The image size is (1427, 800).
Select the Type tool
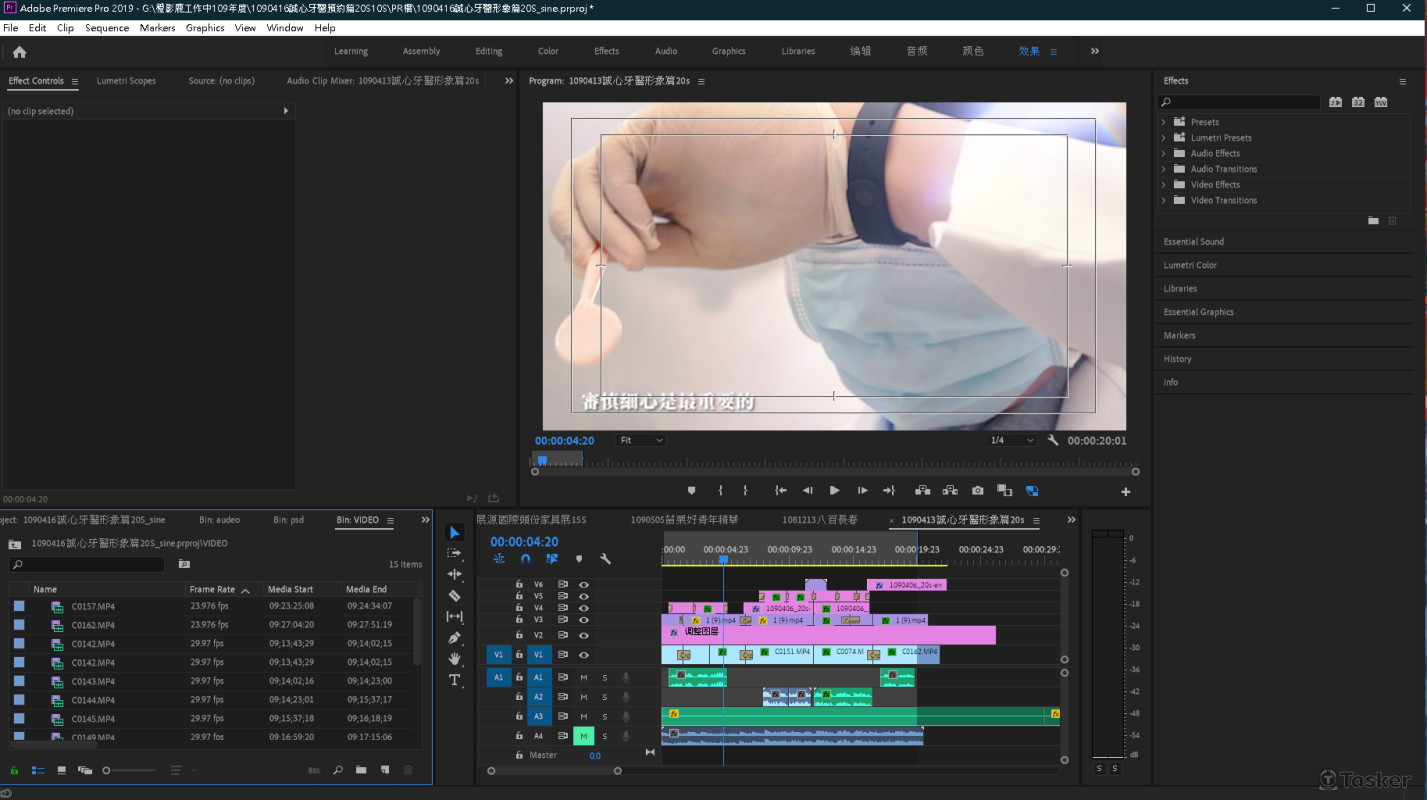(x=454, y=680)
